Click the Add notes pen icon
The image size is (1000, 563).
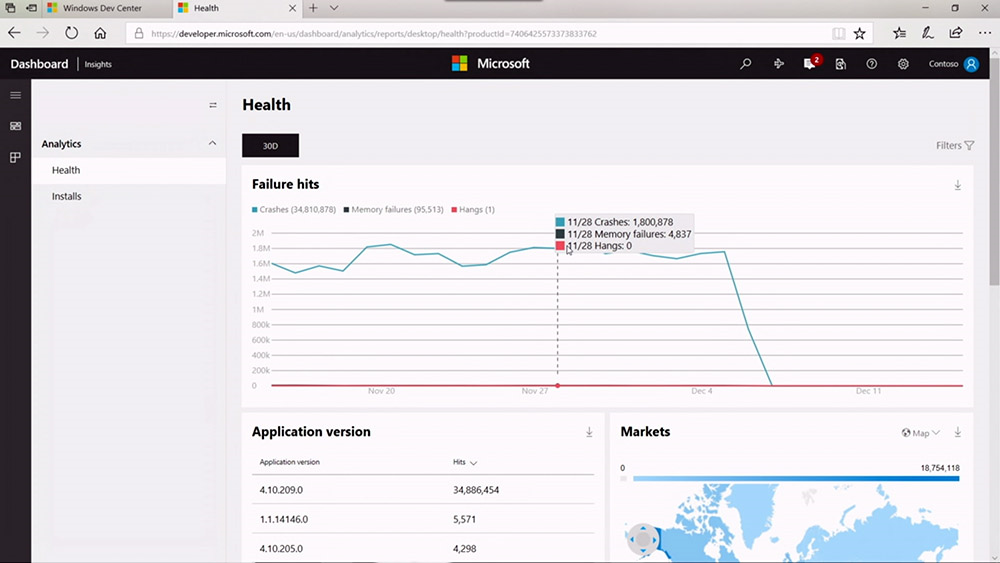[927, 33]
